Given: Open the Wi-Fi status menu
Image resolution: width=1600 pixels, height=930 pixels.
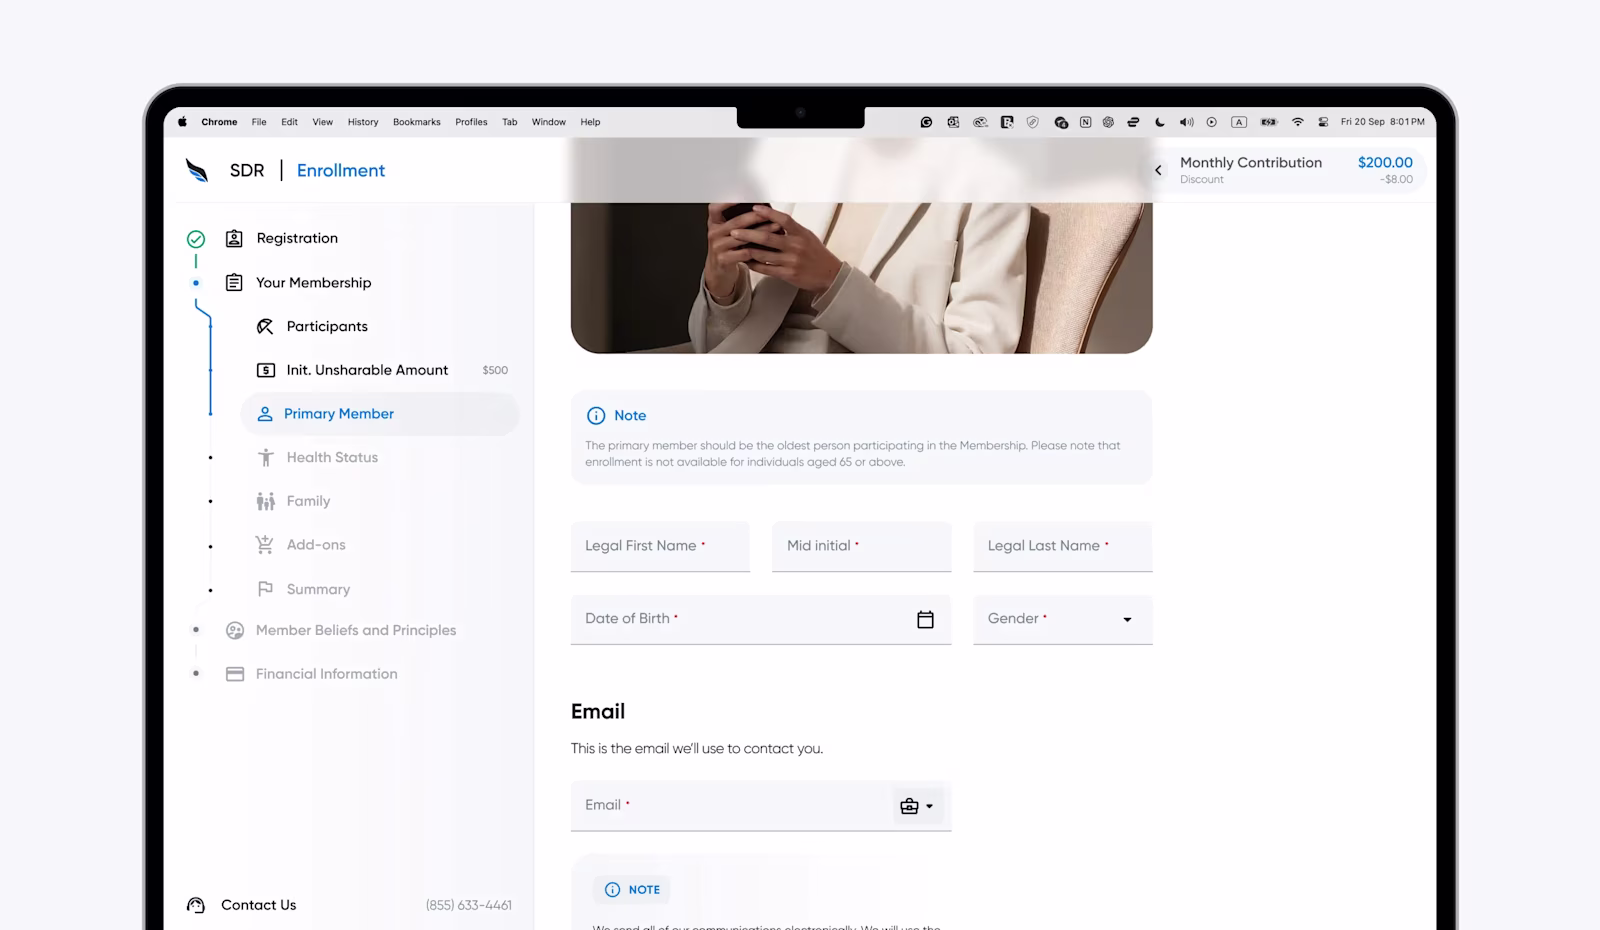Looking at the screenshot, I should tap(1298, 122).
